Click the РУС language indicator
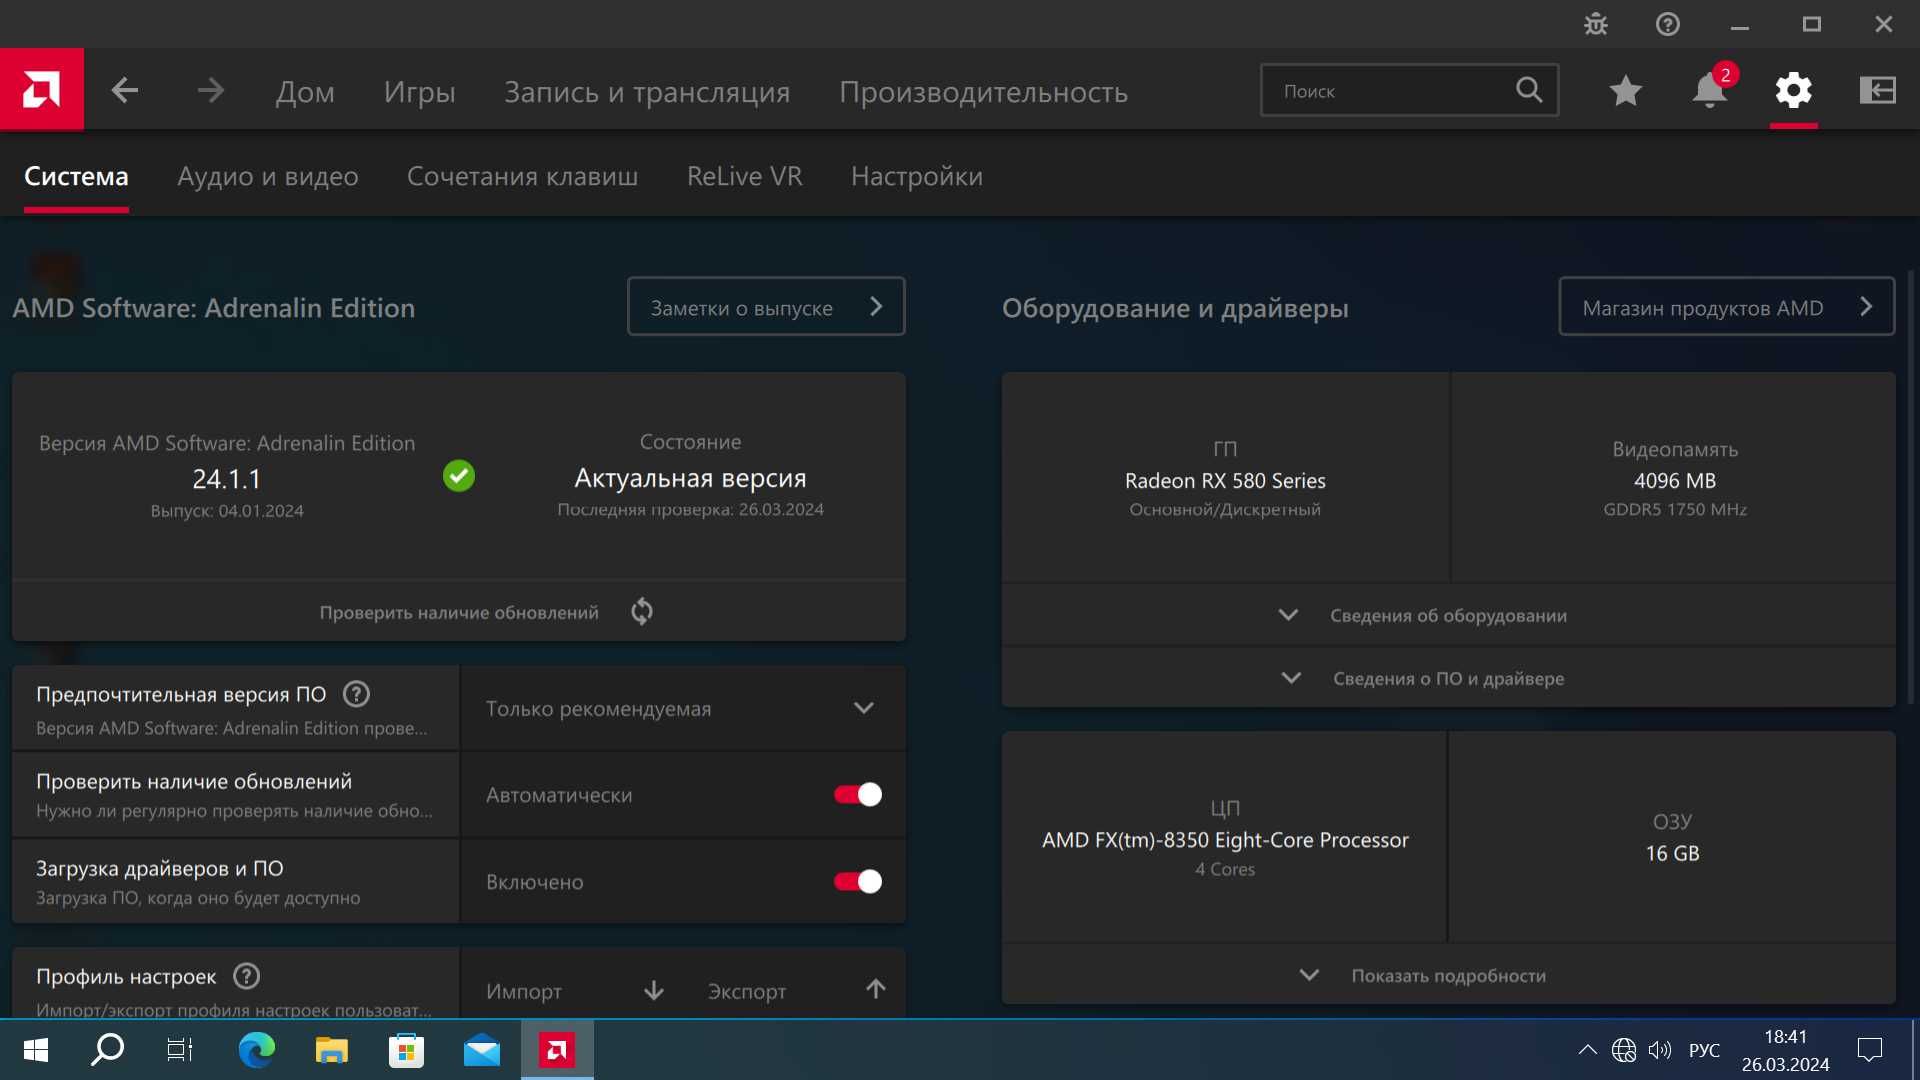Image resolution: width=1920 pixels, height=1080 pixels. (x=1704, y=1050)
